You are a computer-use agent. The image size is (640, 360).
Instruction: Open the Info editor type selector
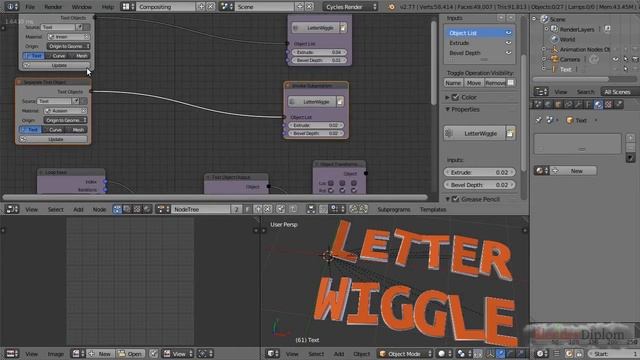click(x=11, y=7)
